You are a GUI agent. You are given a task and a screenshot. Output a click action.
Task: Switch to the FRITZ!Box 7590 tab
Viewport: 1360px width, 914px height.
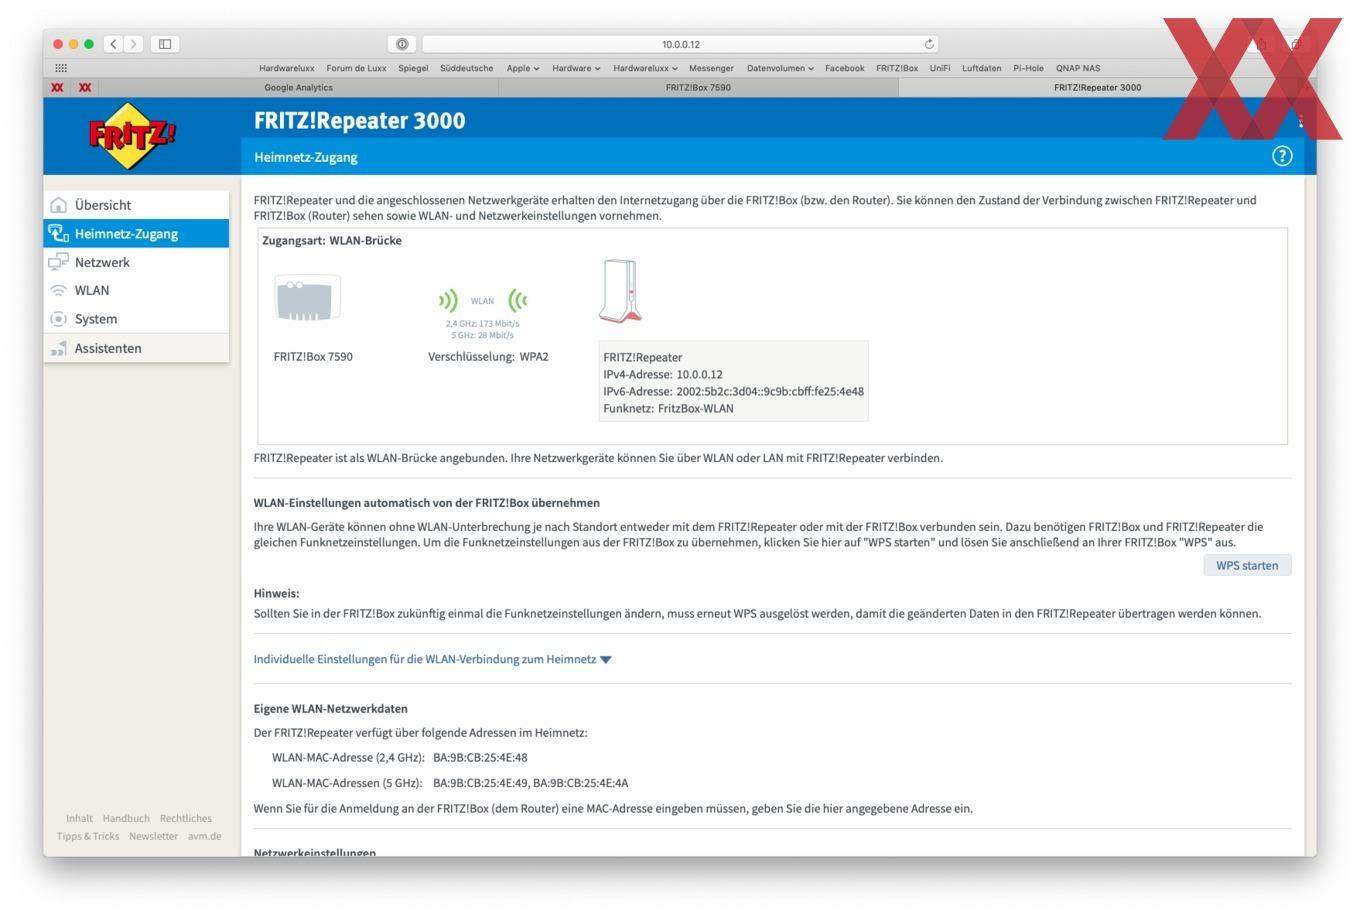pyautogui.click(x=698, y=87)
